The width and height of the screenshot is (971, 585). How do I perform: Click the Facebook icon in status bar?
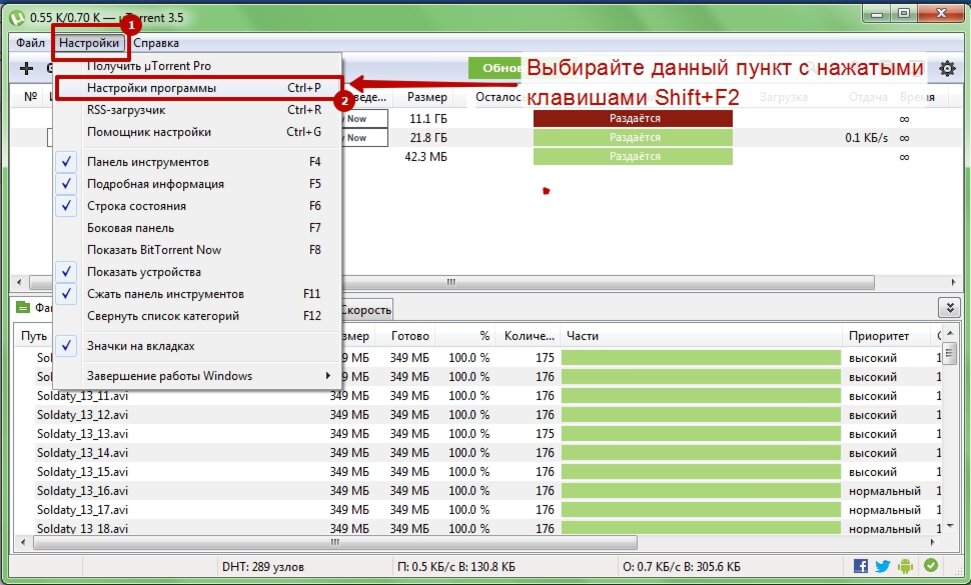tap(860, 565)
